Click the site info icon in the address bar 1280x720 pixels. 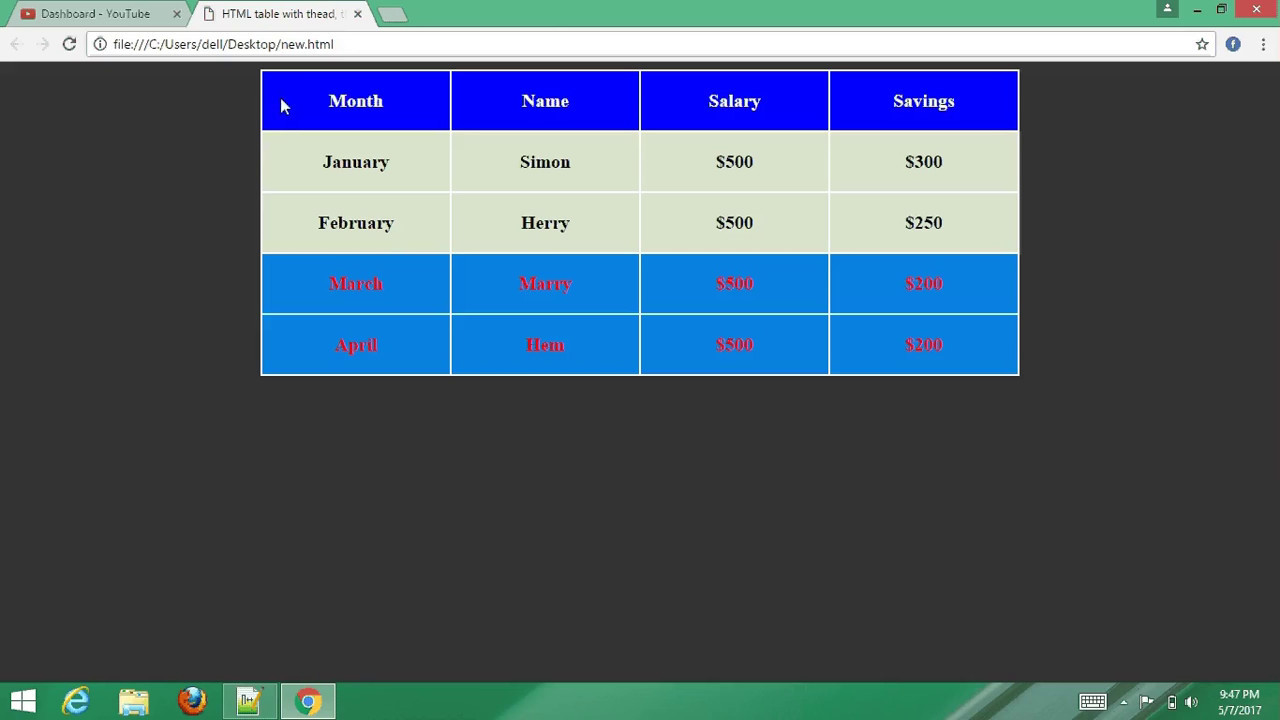click(x=100, y=44)
